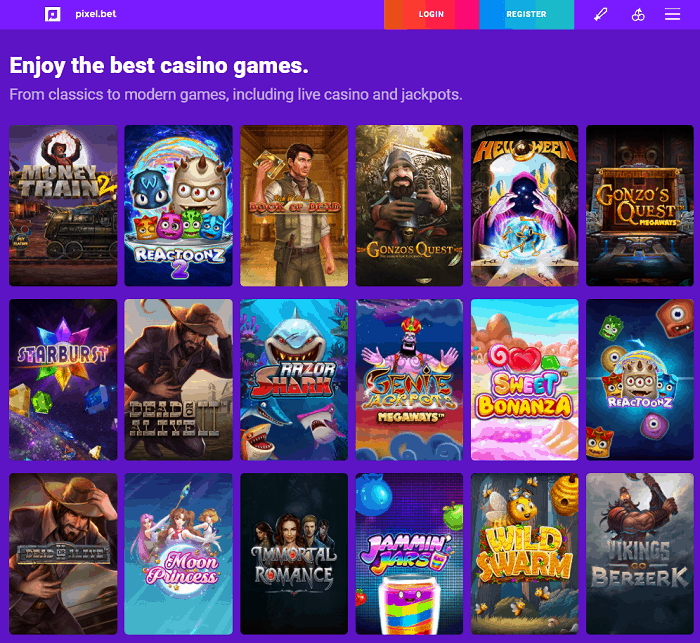Launch Reactoonz 2 game tile
700x643 pixels.
pyautogui.click(x=178, y=205)
